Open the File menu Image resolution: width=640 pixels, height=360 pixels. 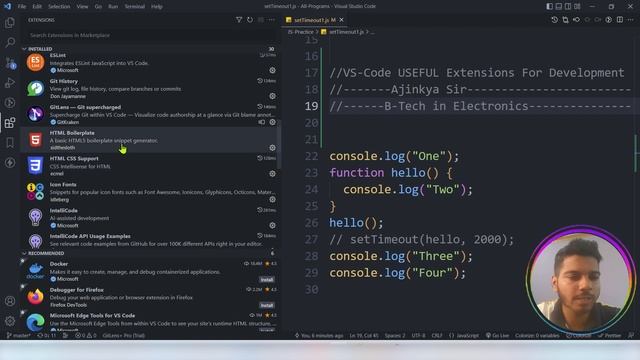22,7
